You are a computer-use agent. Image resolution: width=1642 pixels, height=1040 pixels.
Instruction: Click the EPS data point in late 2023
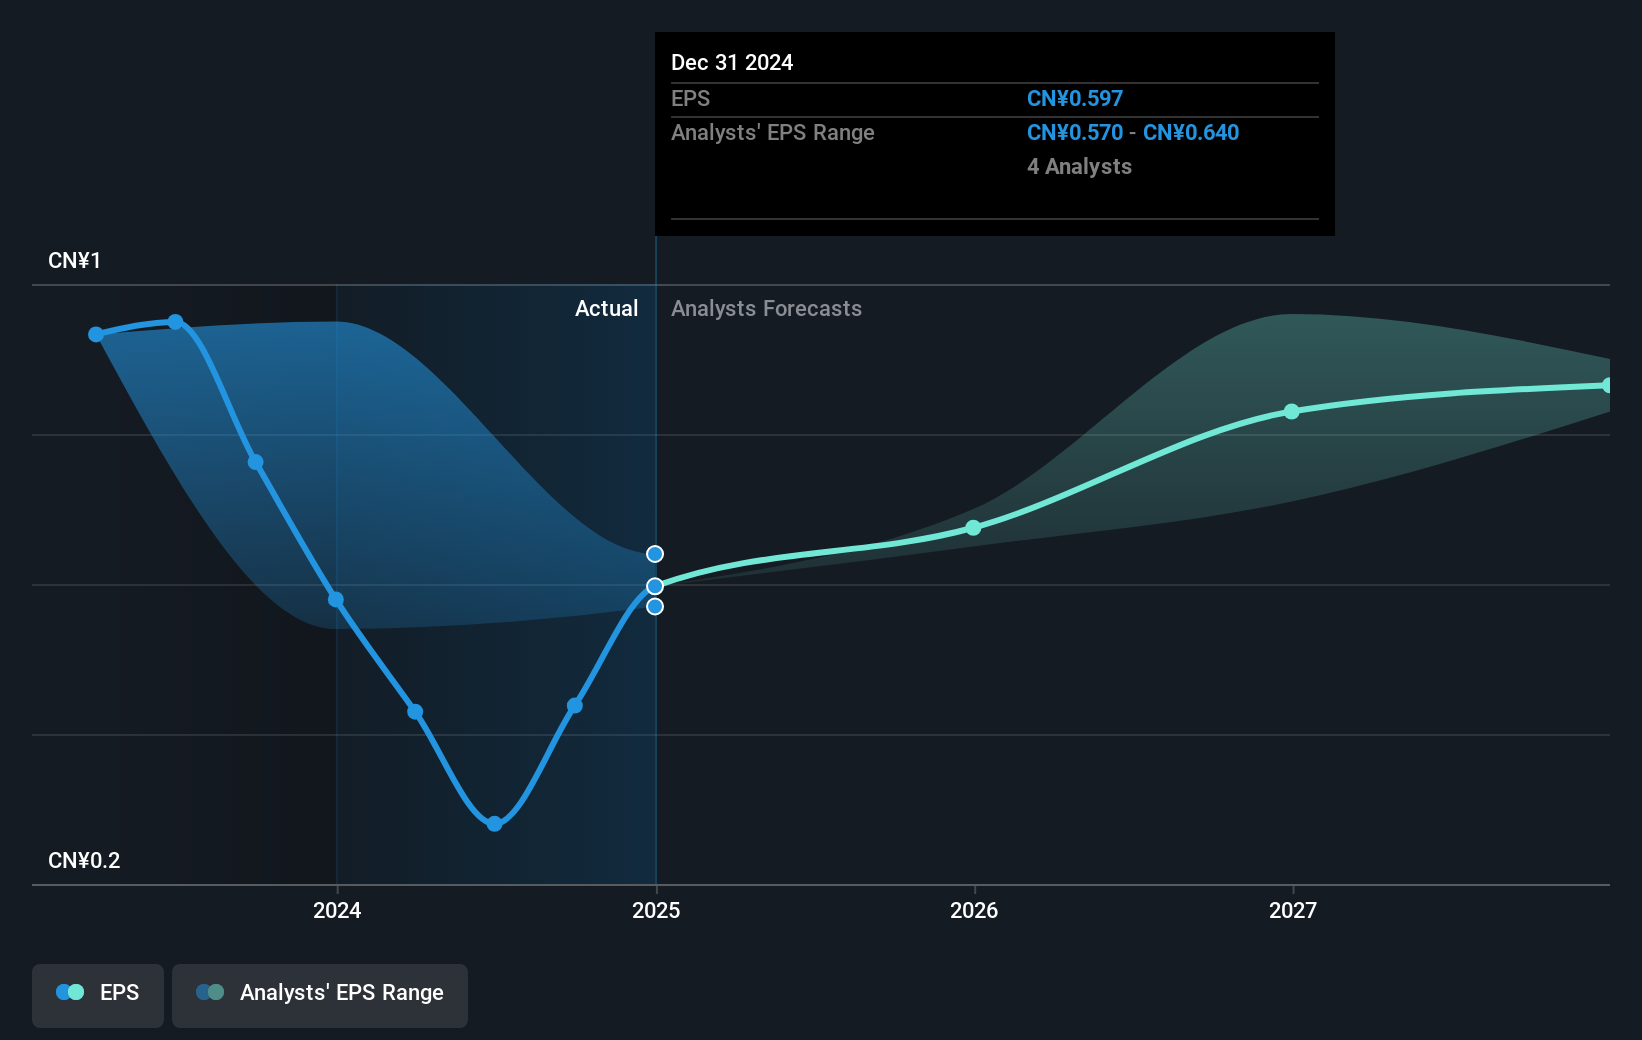[x=256, y=462]
